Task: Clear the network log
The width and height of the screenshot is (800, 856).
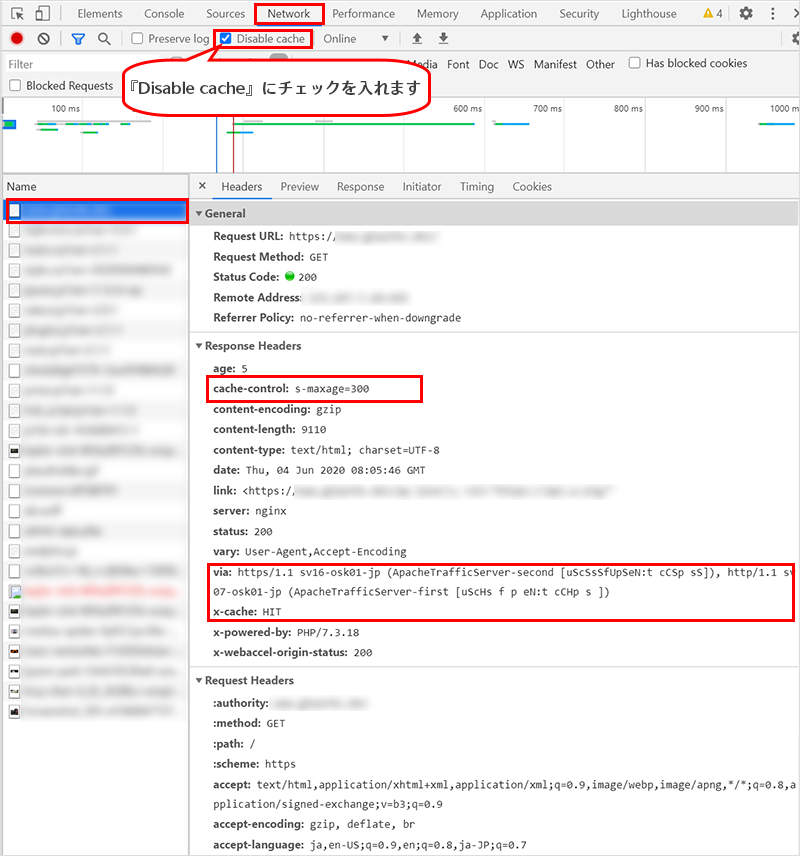Action: [x=43, y=39]
